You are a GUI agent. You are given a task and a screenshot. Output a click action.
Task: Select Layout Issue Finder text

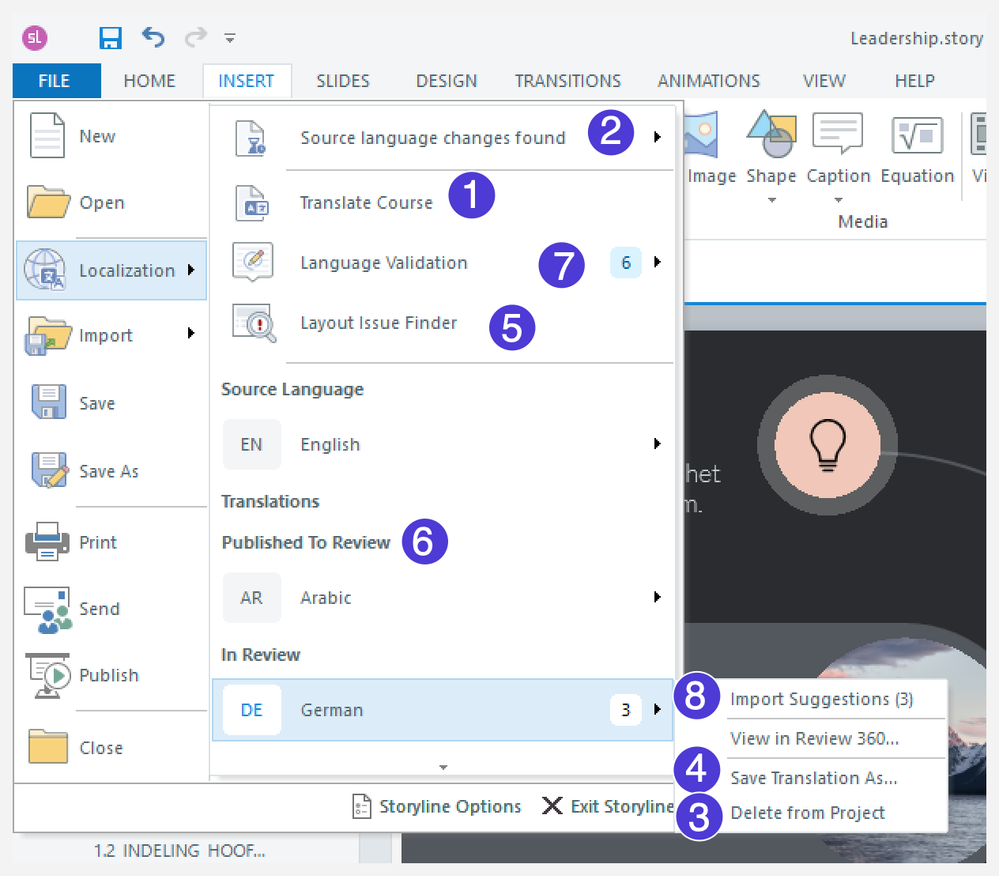tap(379, 323)
